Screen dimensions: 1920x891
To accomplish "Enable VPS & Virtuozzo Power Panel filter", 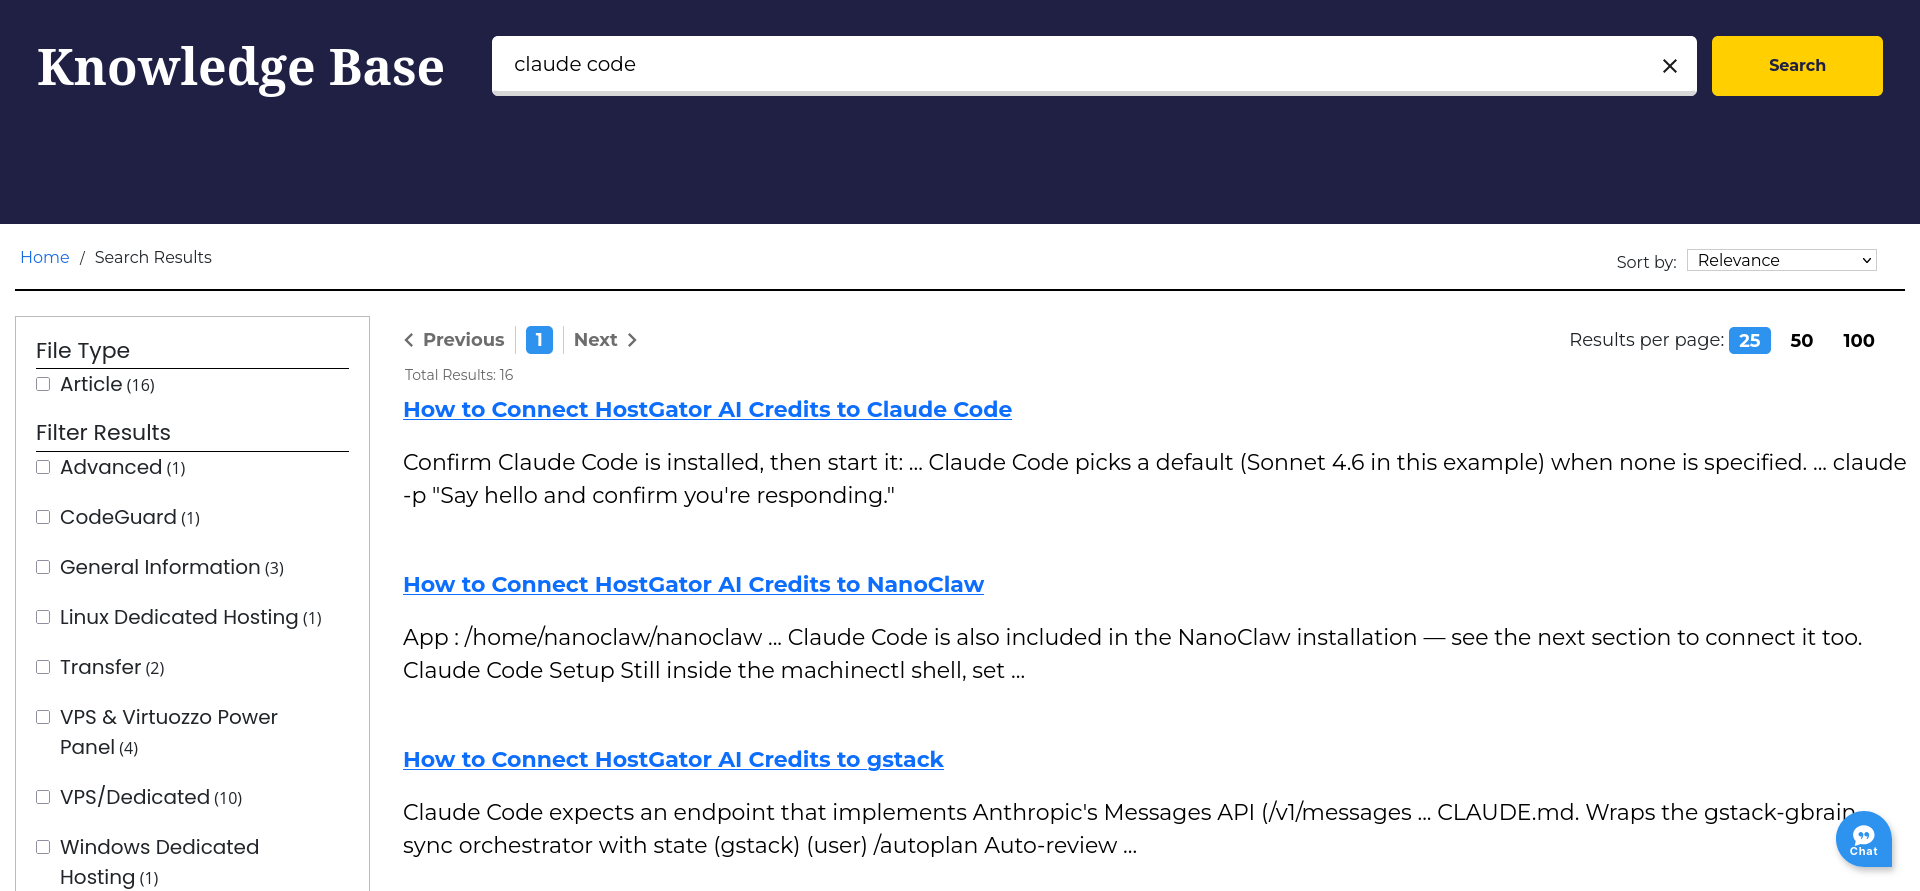I will pos(43,717).
